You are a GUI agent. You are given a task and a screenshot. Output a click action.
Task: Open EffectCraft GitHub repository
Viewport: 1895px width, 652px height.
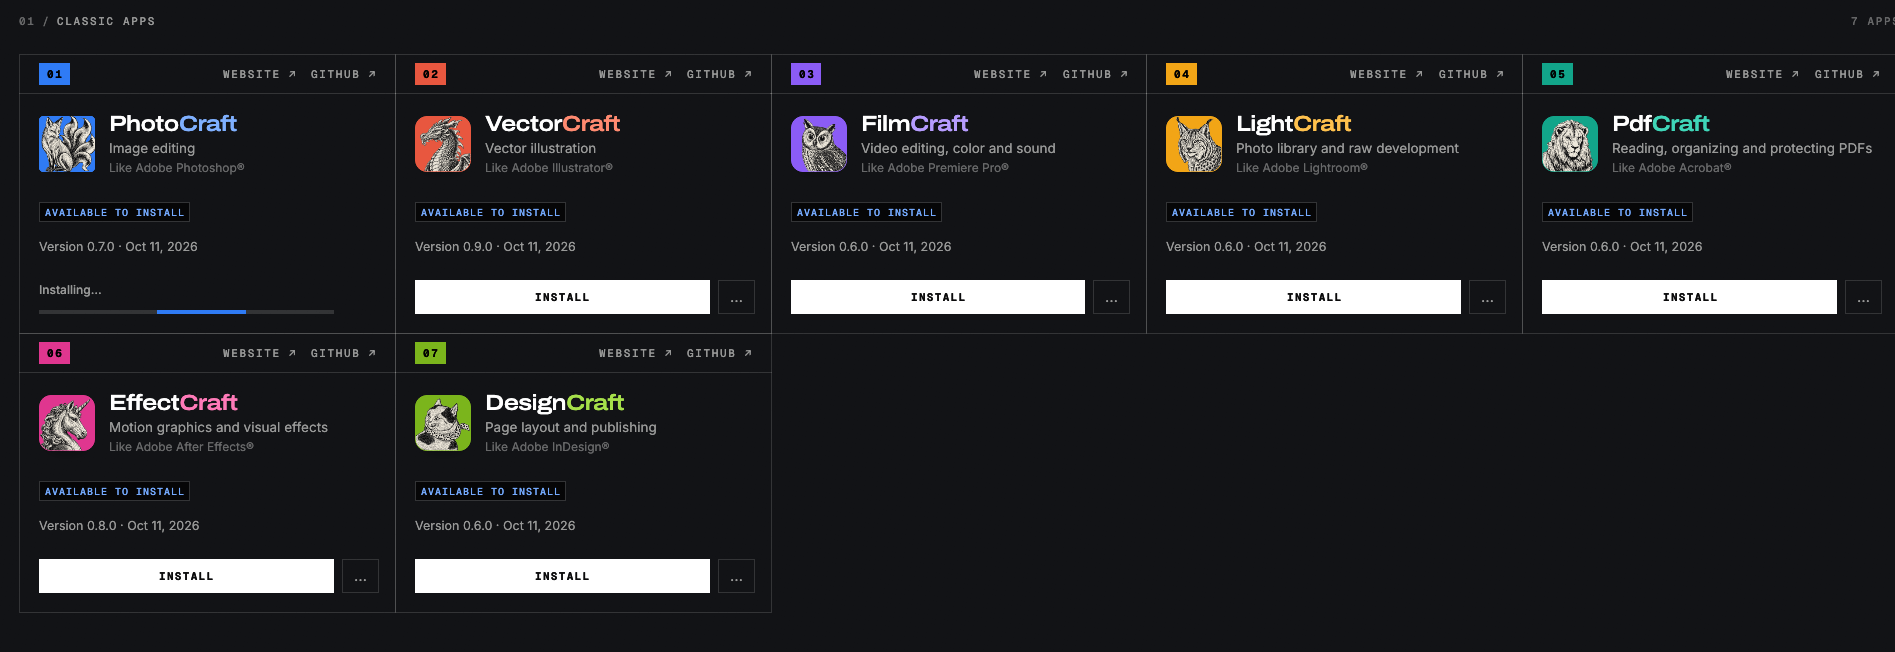(343, 353)
